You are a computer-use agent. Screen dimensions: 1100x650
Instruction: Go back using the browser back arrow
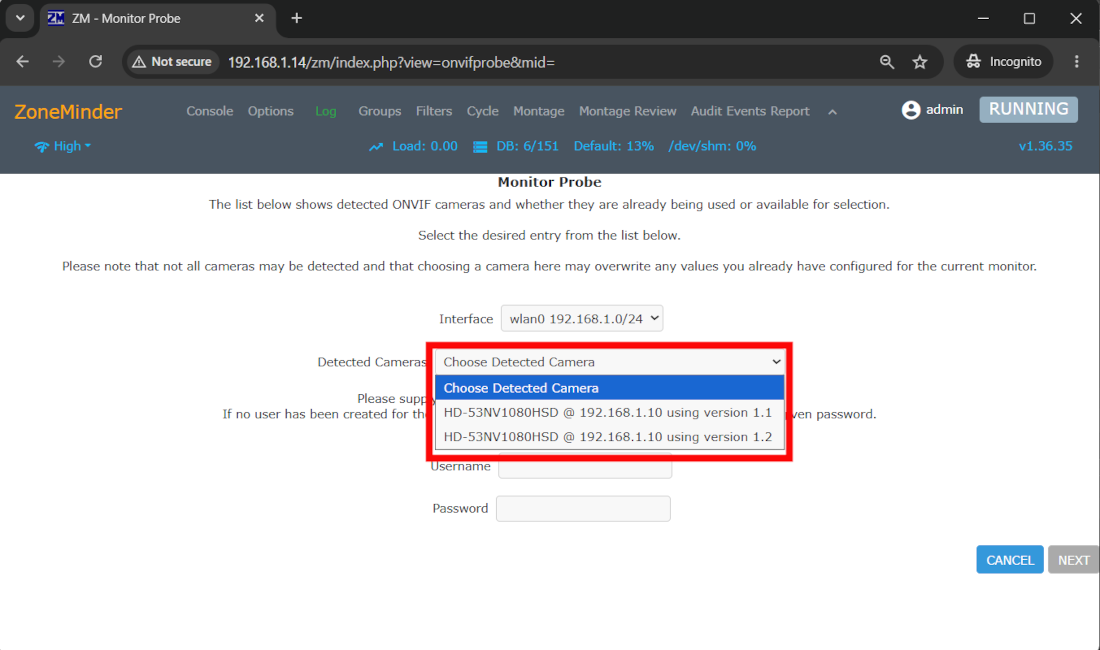(x=22, y=62)
